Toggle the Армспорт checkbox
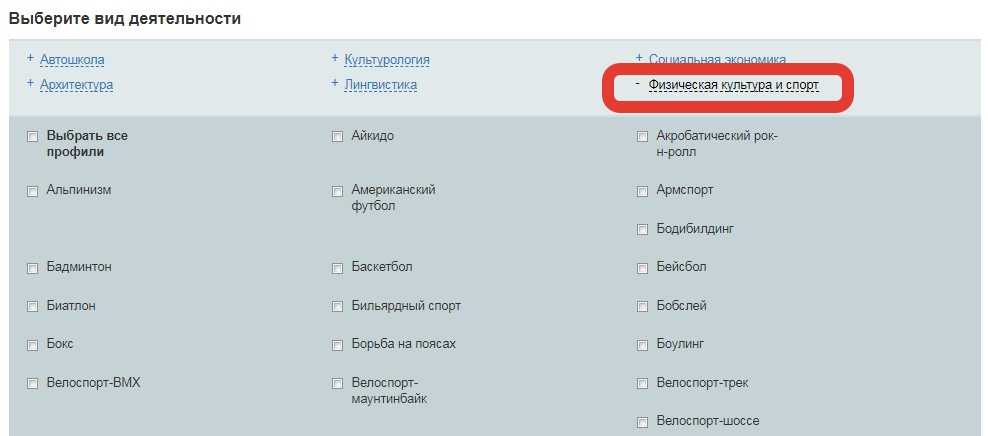 point(643,191)
